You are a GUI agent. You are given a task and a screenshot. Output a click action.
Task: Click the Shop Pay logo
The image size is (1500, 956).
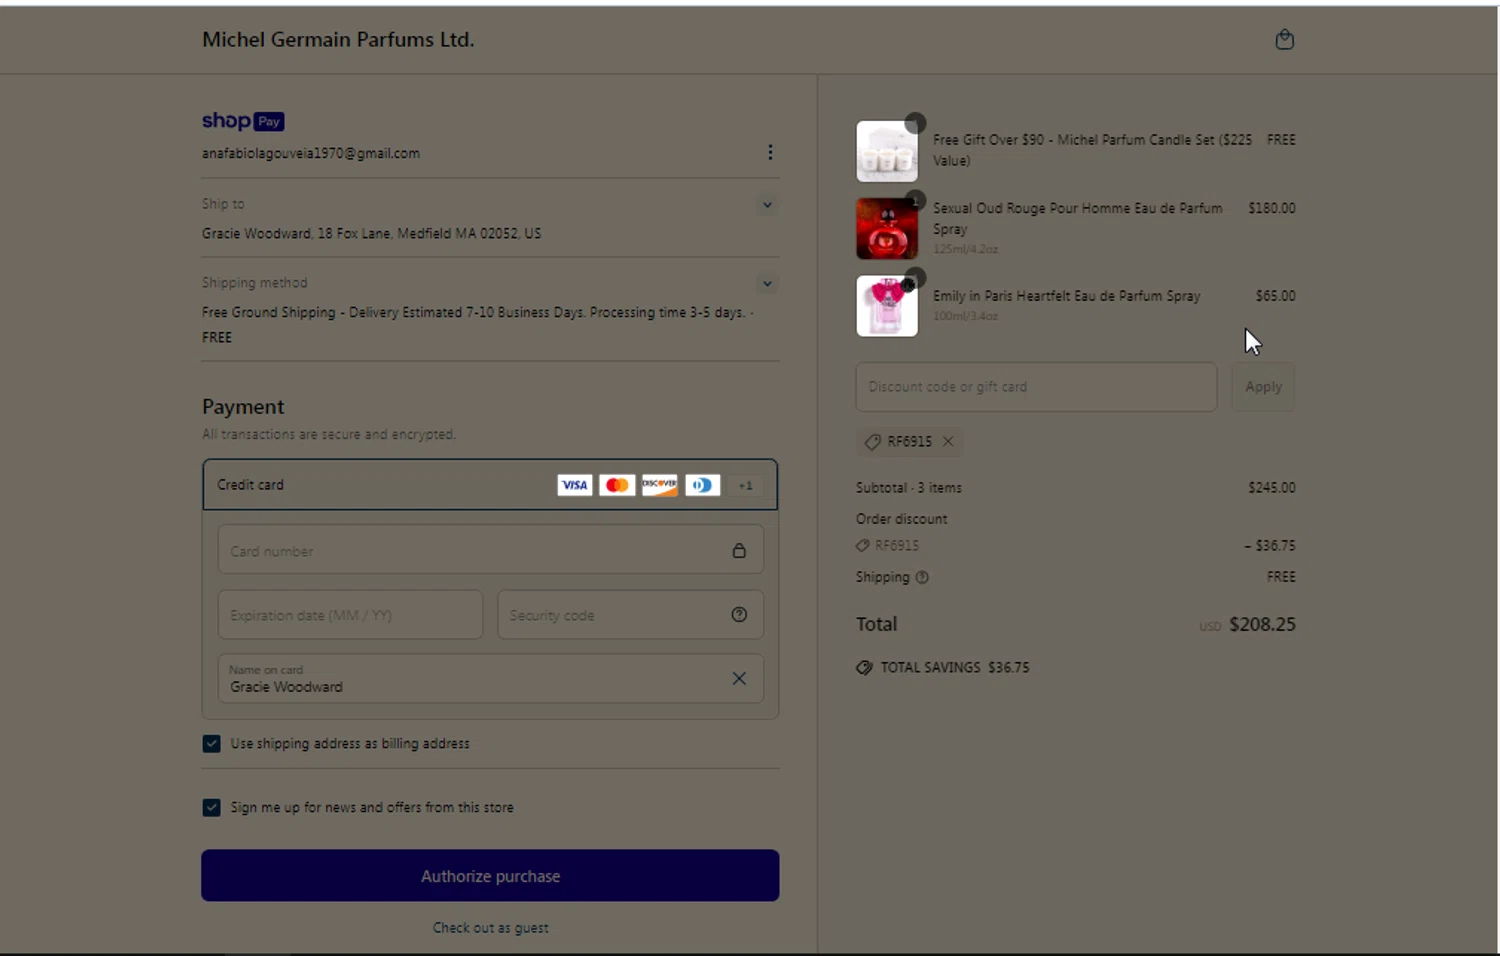point(243,121)
